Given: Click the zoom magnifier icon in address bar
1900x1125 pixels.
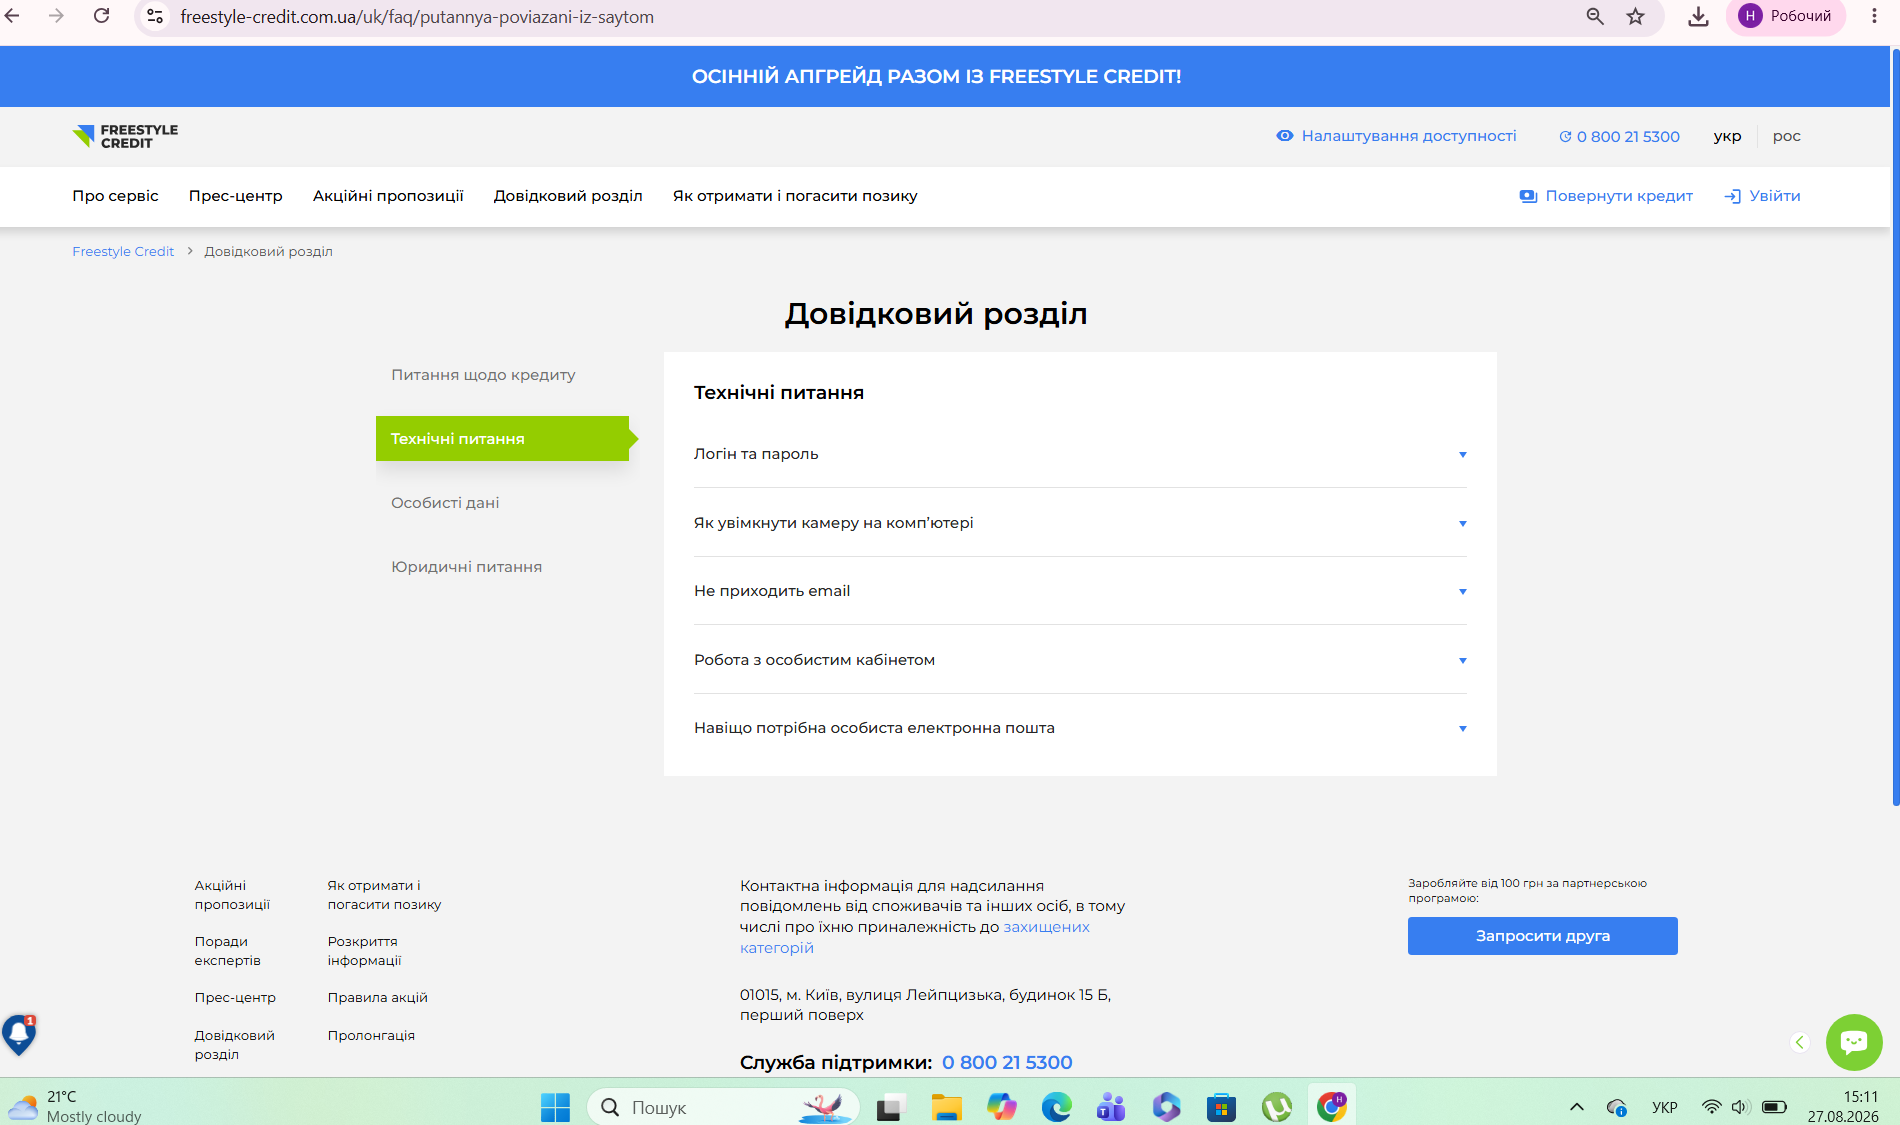Looking at the screenshot, I should click(x=1595, y=16).
